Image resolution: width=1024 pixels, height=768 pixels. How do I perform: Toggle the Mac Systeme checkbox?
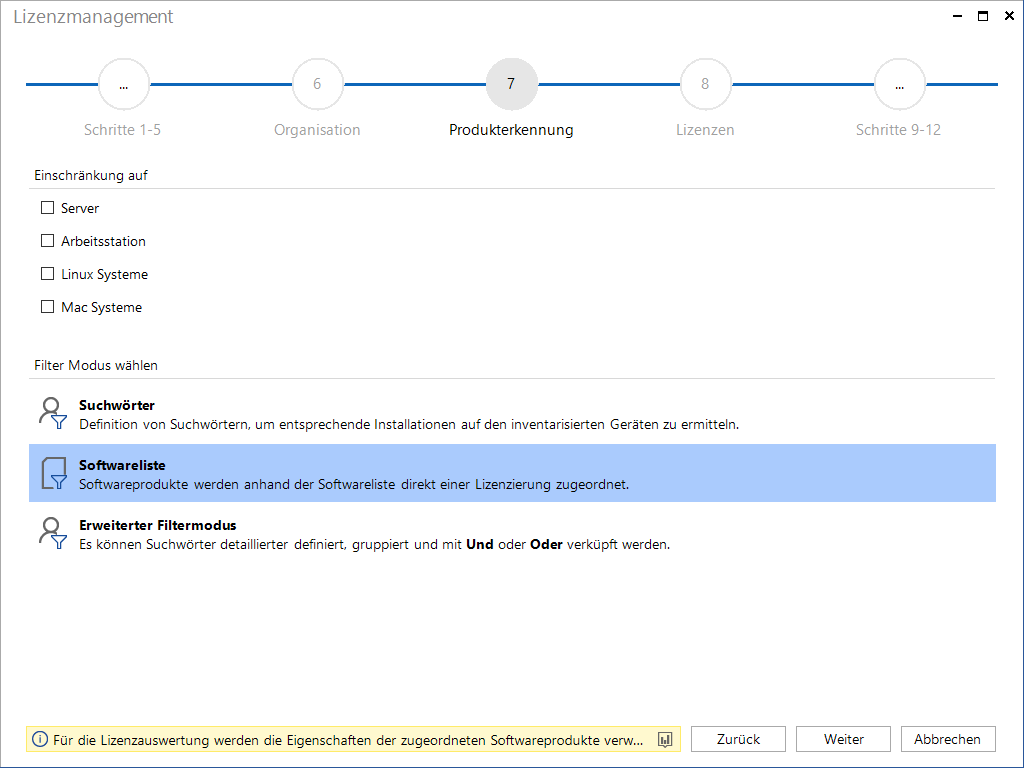47,307
